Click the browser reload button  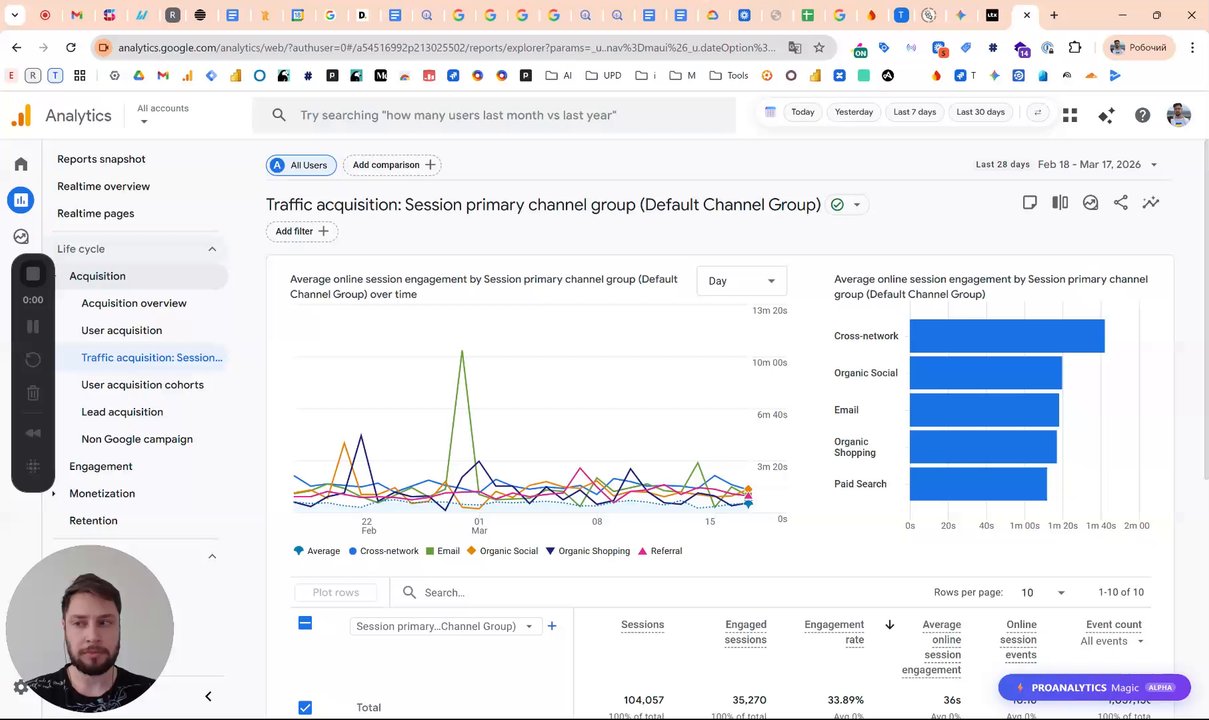pos(70,48)
